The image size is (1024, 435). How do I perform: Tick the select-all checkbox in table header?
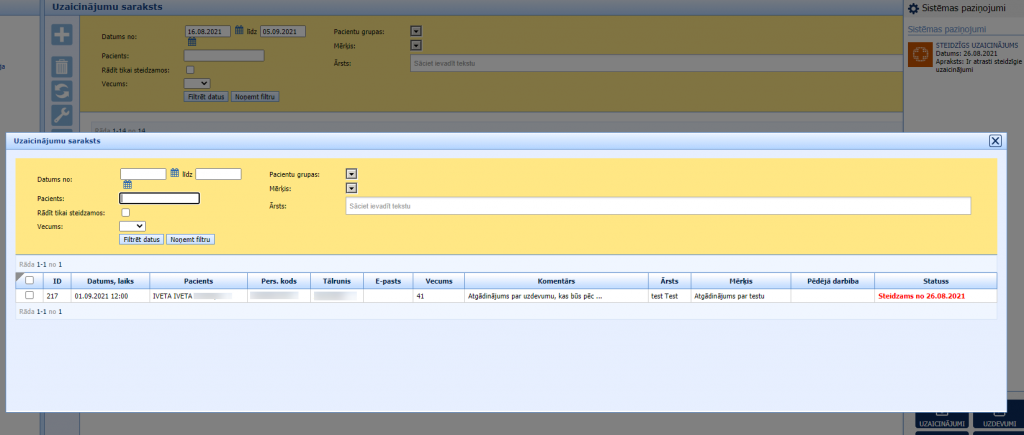pos(29,281)
